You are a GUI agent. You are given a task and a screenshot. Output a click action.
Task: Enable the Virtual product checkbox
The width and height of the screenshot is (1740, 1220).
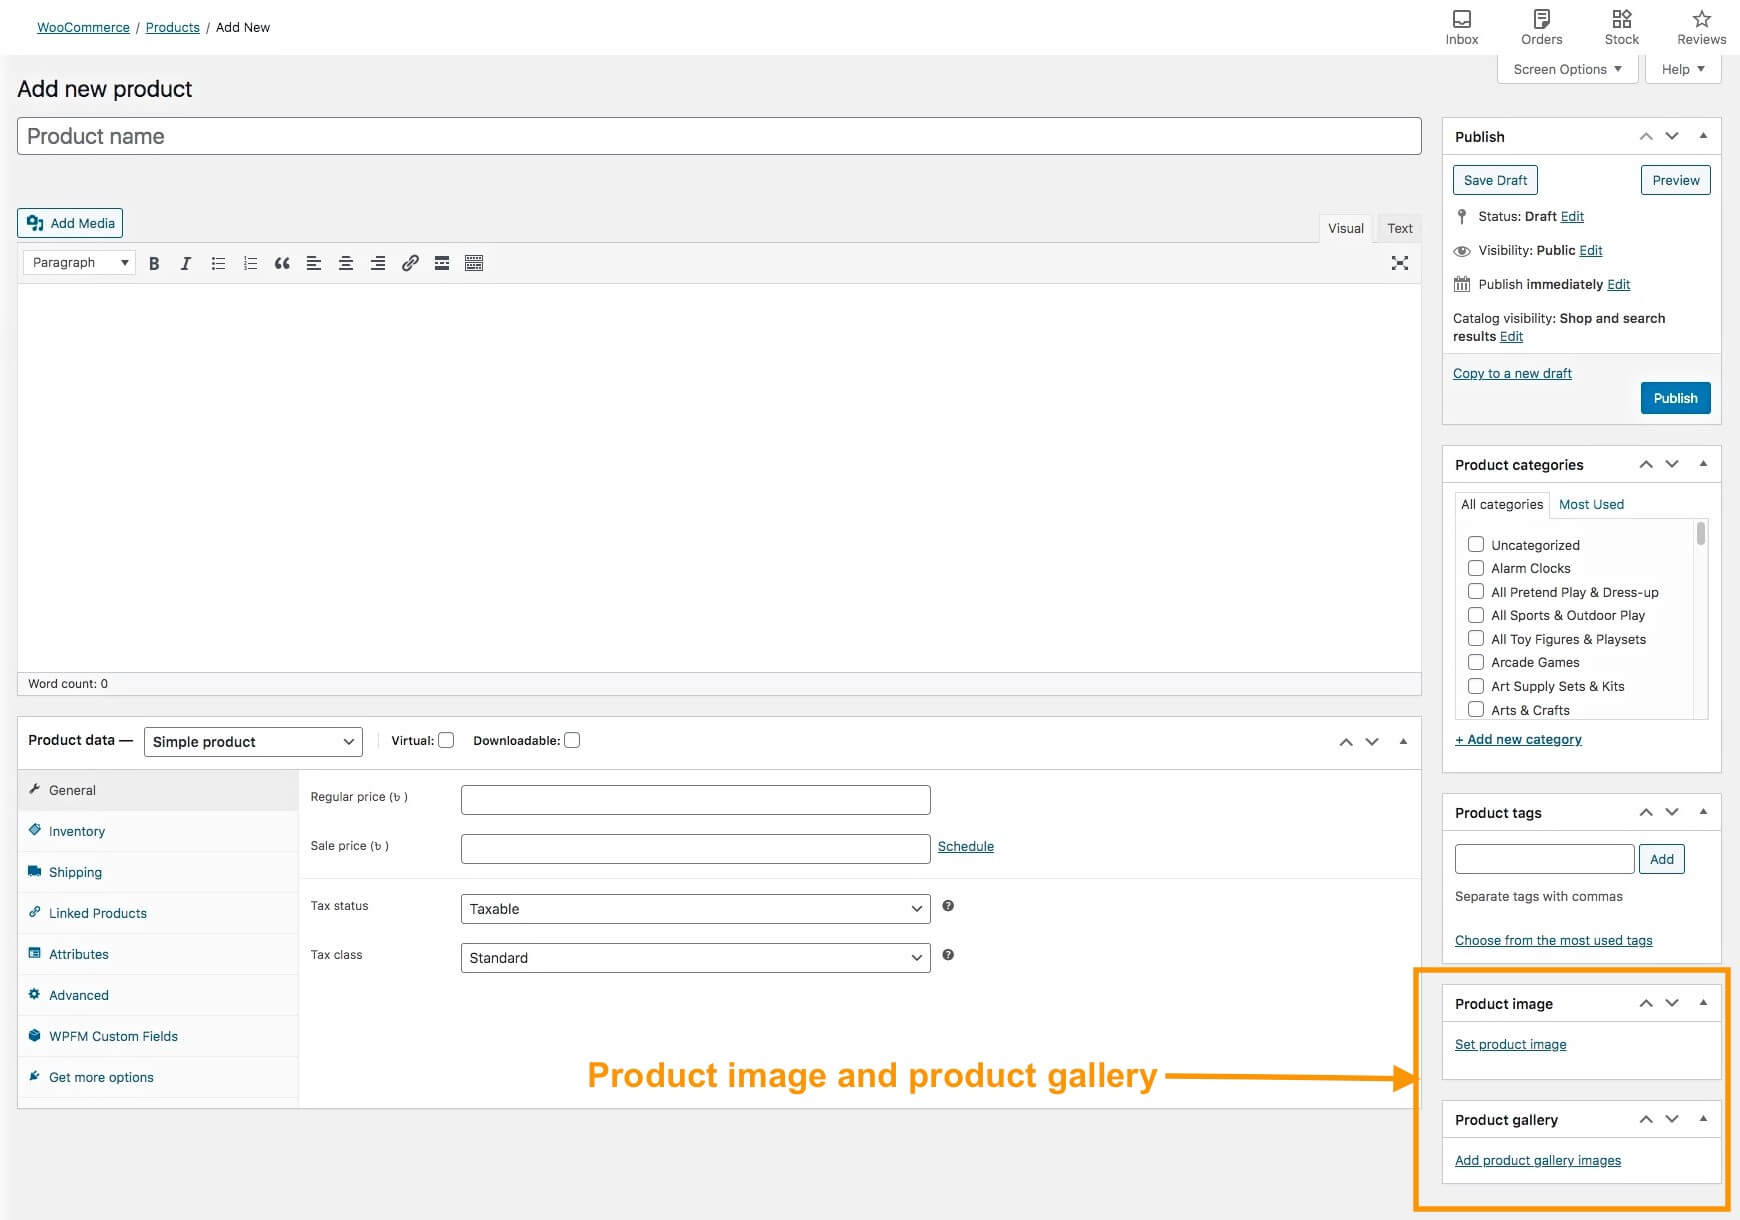[447, 740]
